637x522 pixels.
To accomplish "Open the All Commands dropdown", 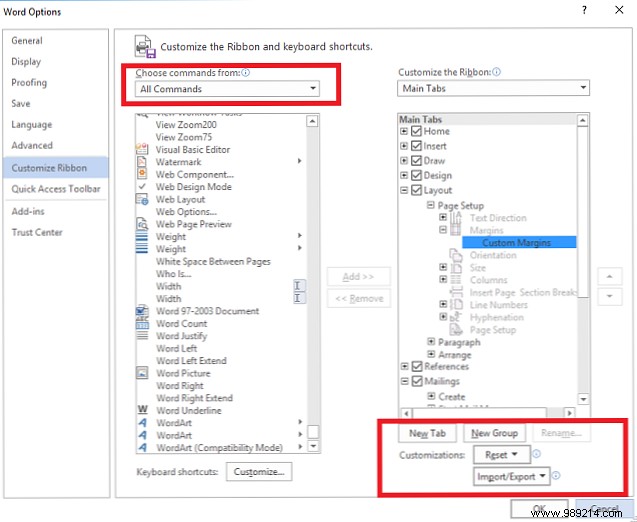I will (227, 89).
